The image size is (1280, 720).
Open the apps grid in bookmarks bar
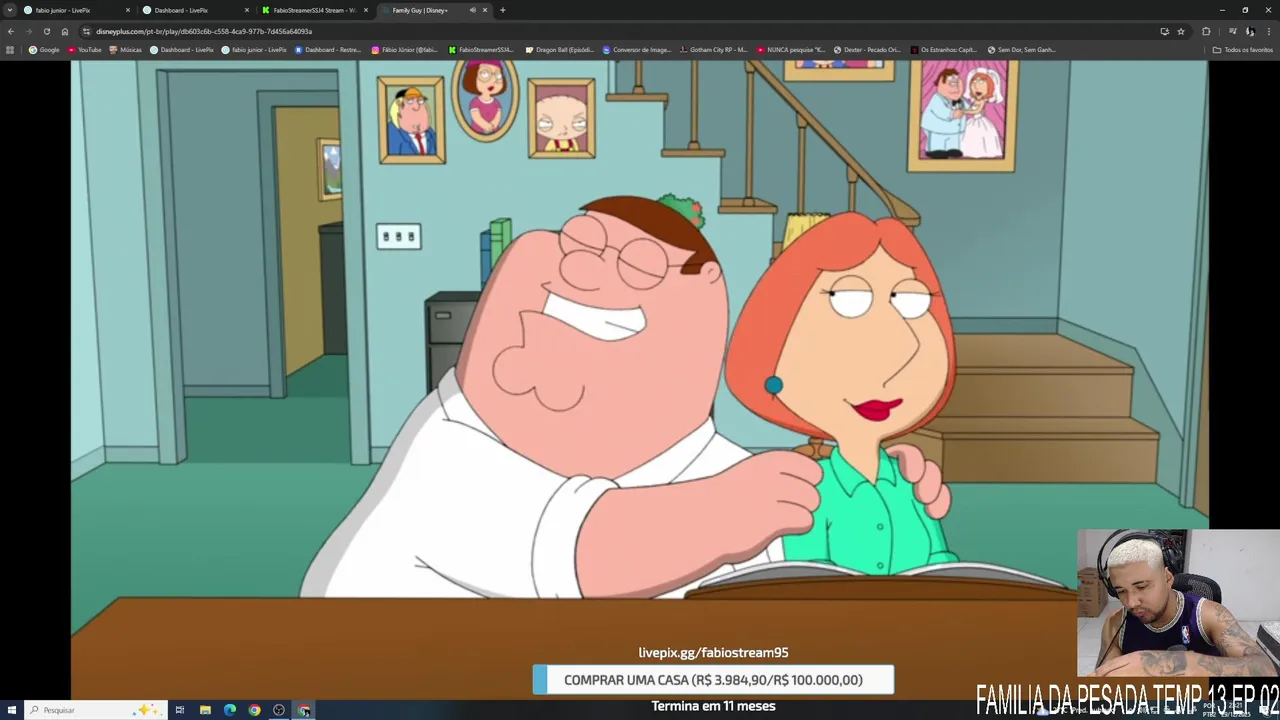tap(10, 49)
